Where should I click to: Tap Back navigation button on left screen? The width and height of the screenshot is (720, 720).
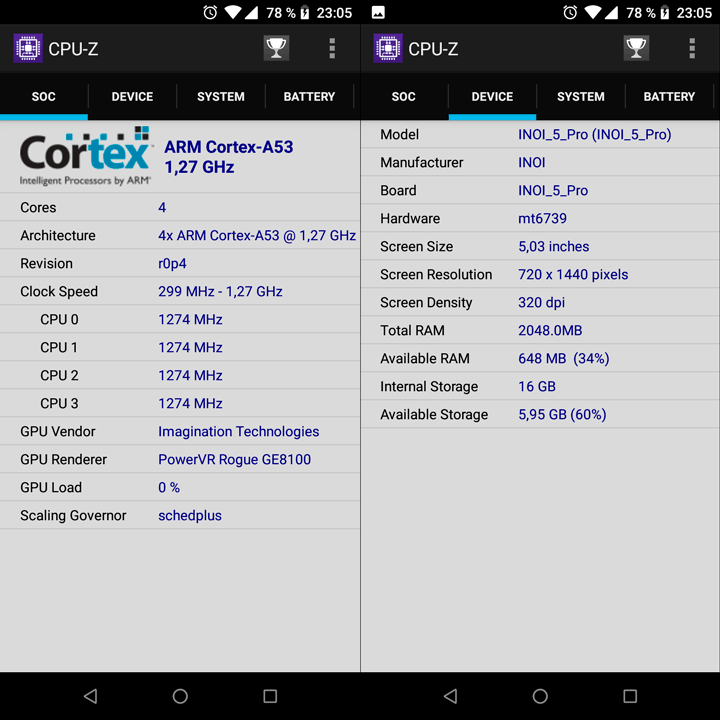pyautogui.click(x=90, y=696)
